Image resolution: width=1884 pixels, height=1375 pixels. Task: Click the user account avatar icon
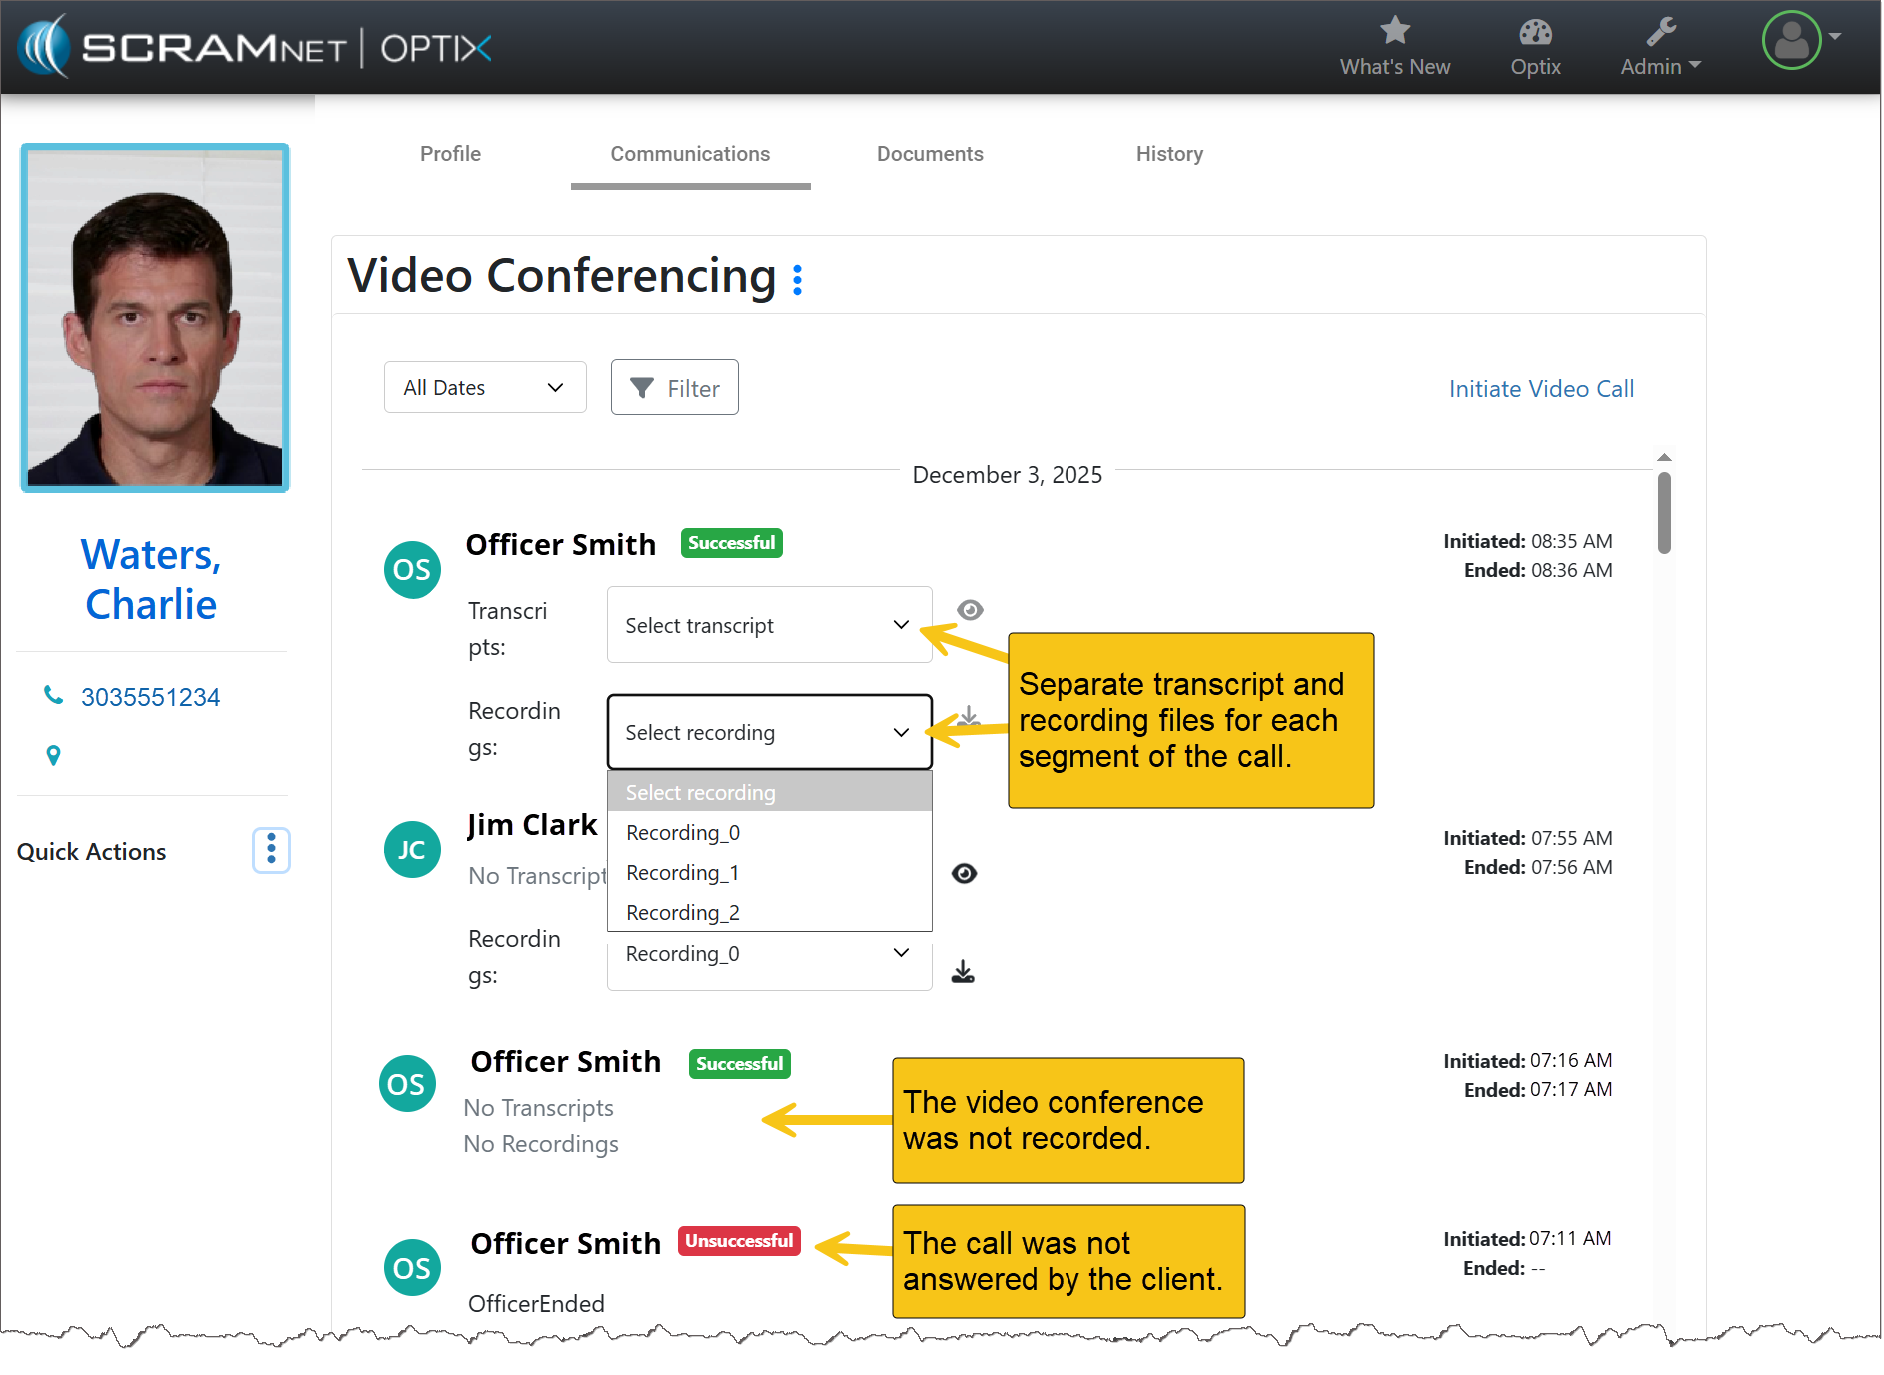[1790, 41]
